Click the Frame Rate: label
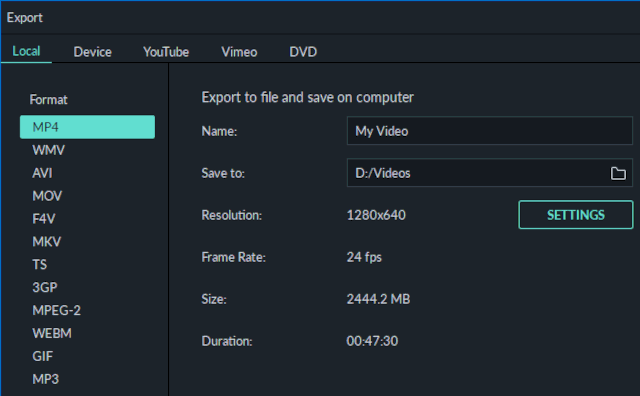Screen dimensions: 640x396 tap(233, 257)
